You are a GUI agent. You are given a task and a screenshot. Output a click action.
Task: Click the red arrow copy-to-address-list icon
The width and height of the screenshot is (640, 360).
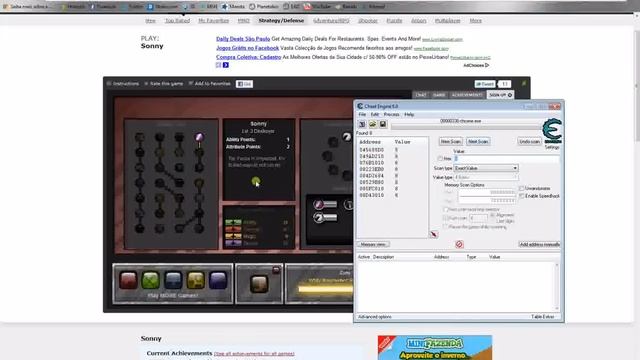click(433, 234)
